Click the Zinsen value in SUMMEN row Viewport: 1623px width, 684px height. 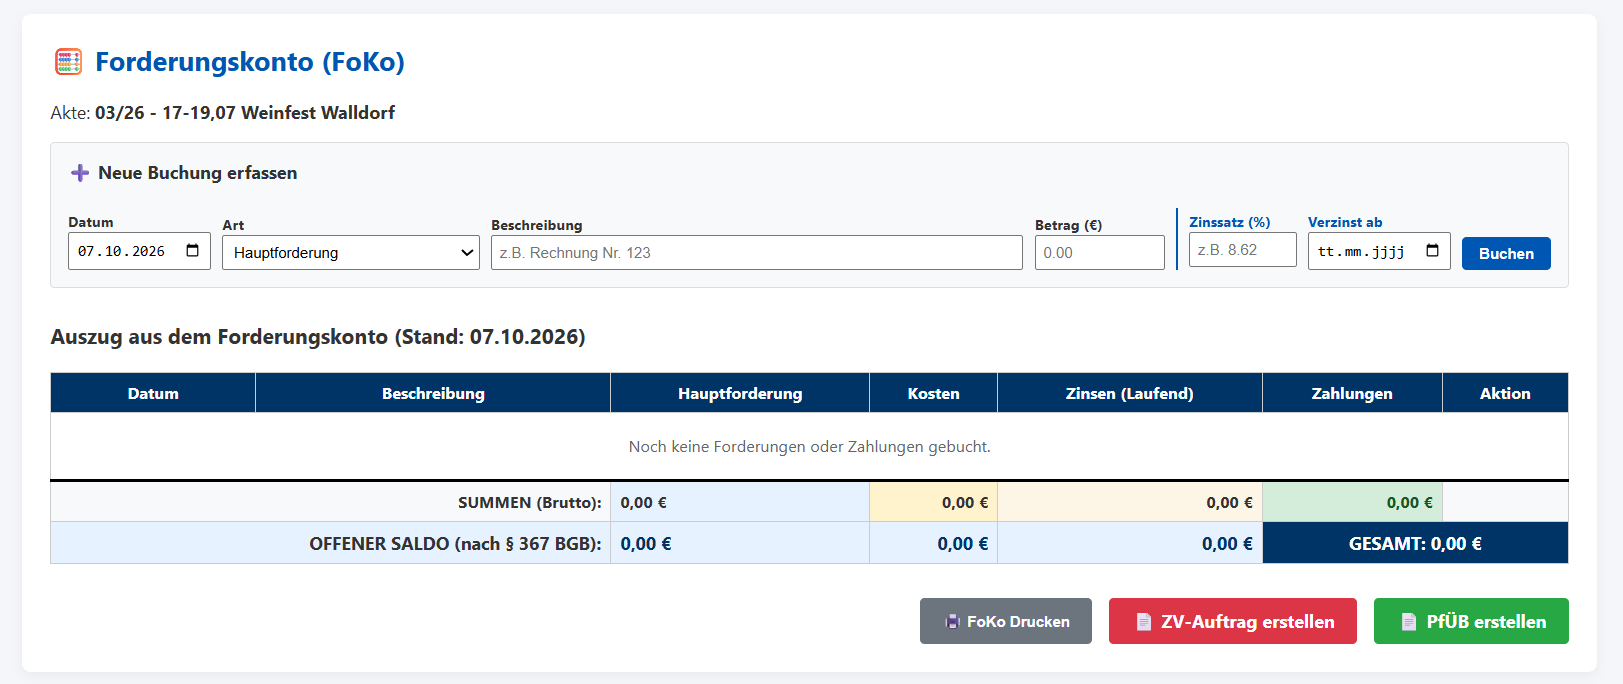tap(1229, 503)
